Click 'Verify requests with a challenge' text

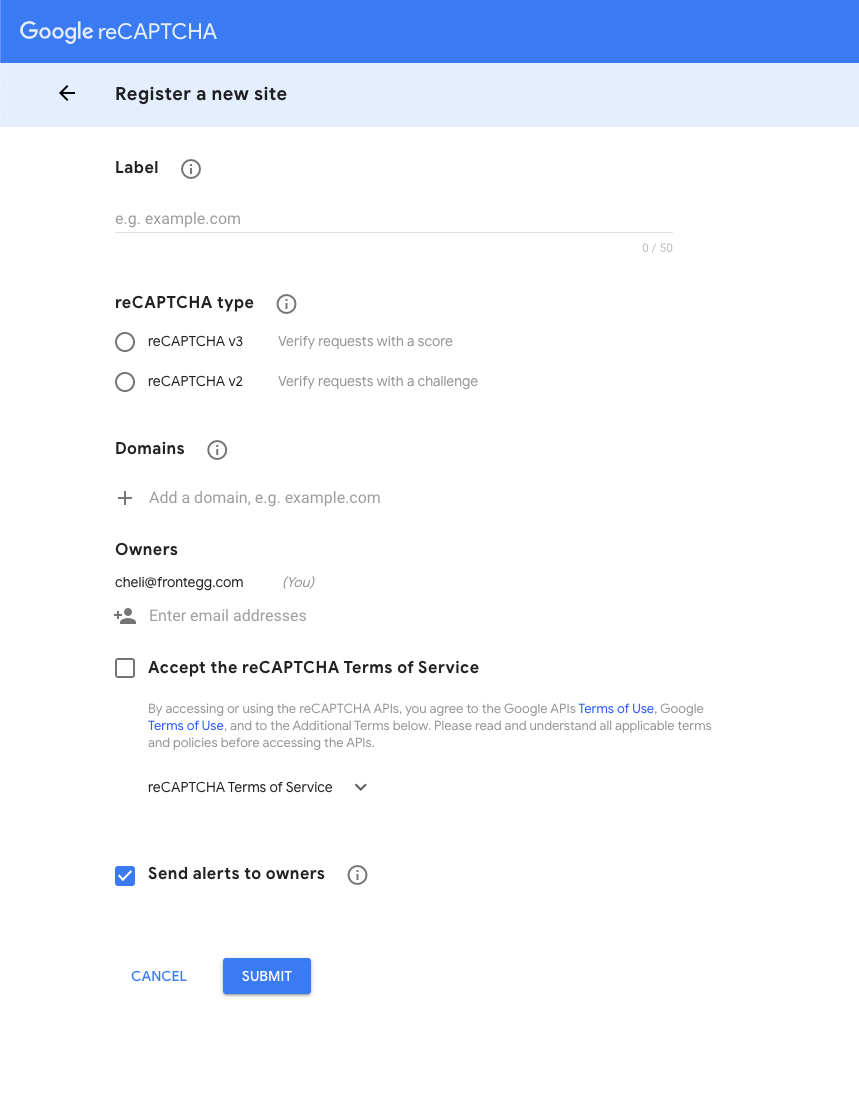(378, 382)
